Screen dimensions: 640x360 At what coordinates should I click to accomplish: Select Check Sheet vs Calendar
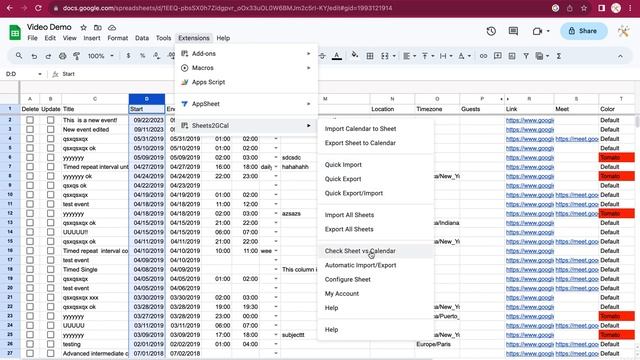[x=360, y=251]
